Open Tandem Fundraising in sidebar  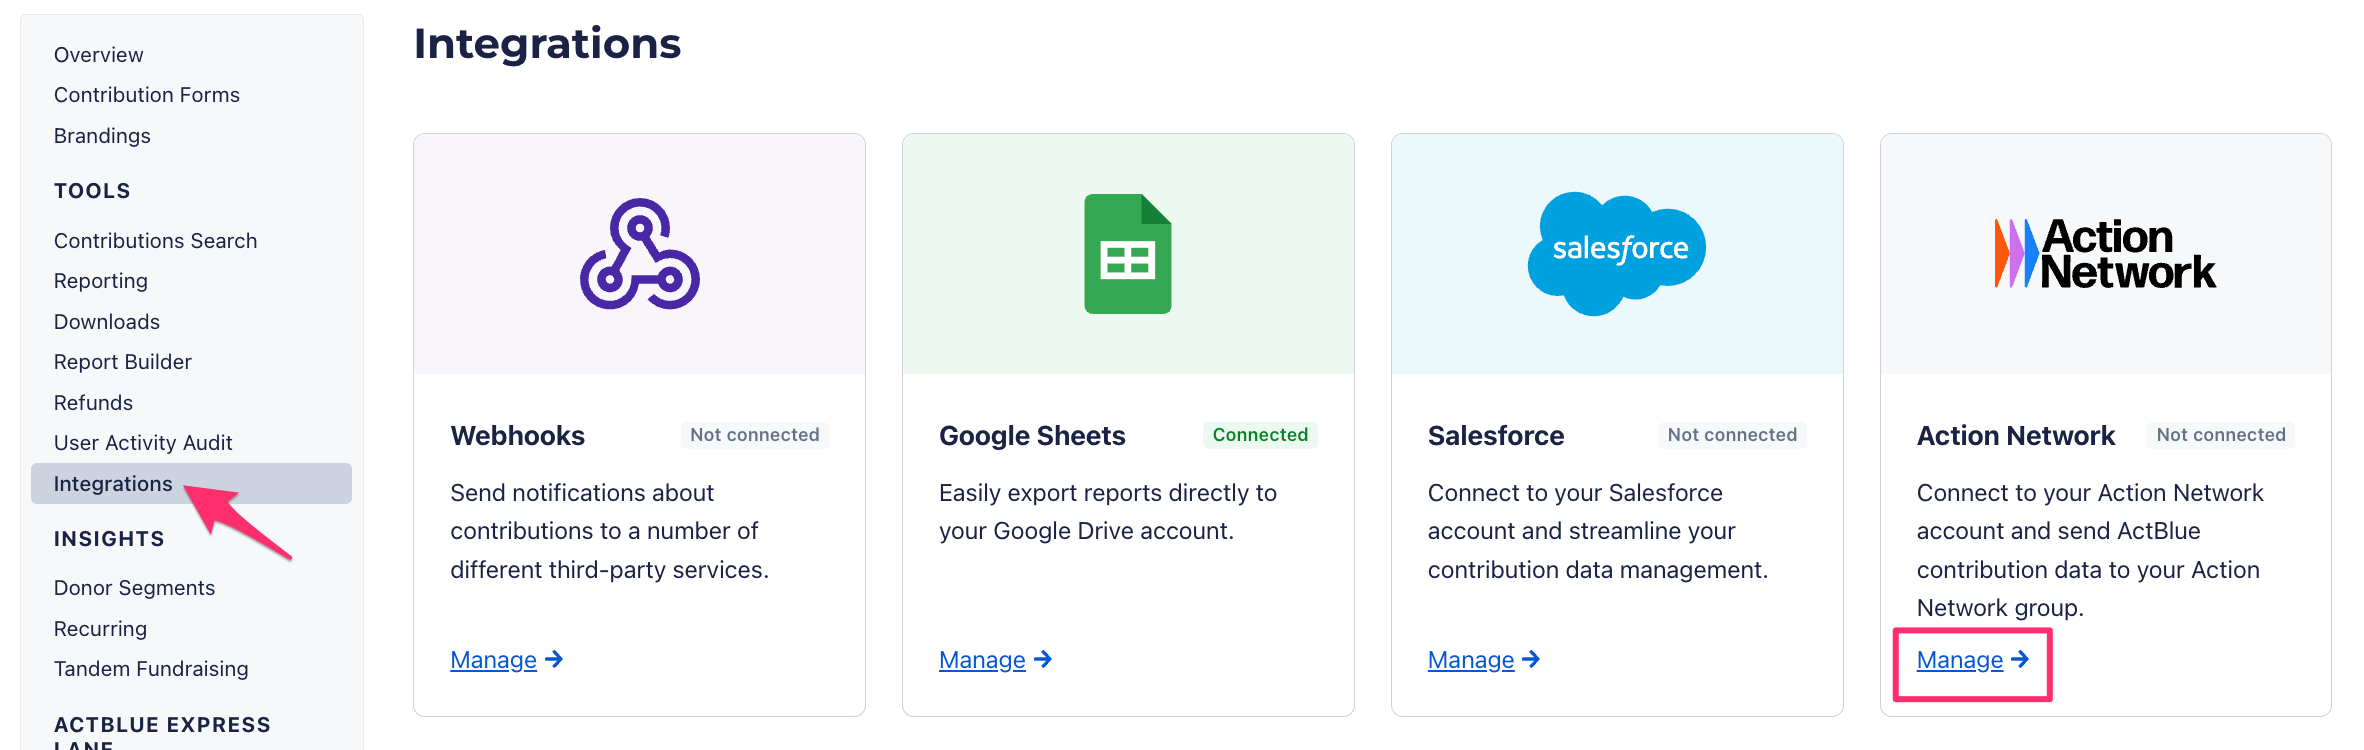coord(151,669)
